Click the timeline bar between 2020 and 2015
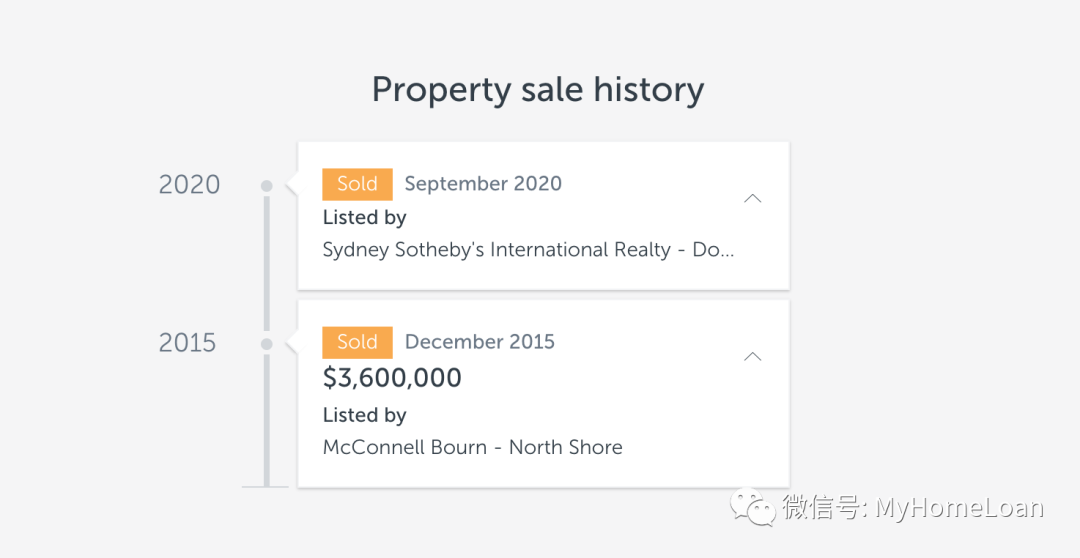The width and height of the screenshot is (1080, 558). [266, 265]
